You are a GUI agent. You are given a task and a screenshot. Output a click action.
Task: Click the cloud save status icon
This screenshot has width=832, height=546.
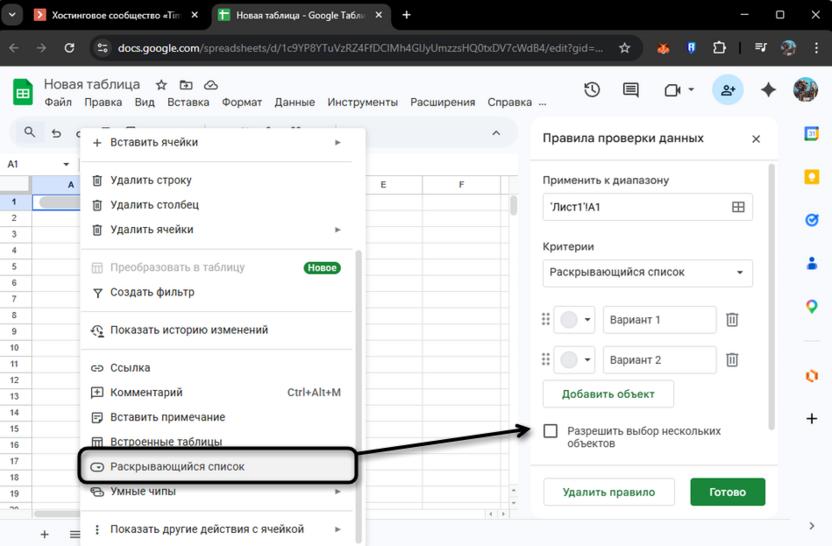(x=211, y=85)
